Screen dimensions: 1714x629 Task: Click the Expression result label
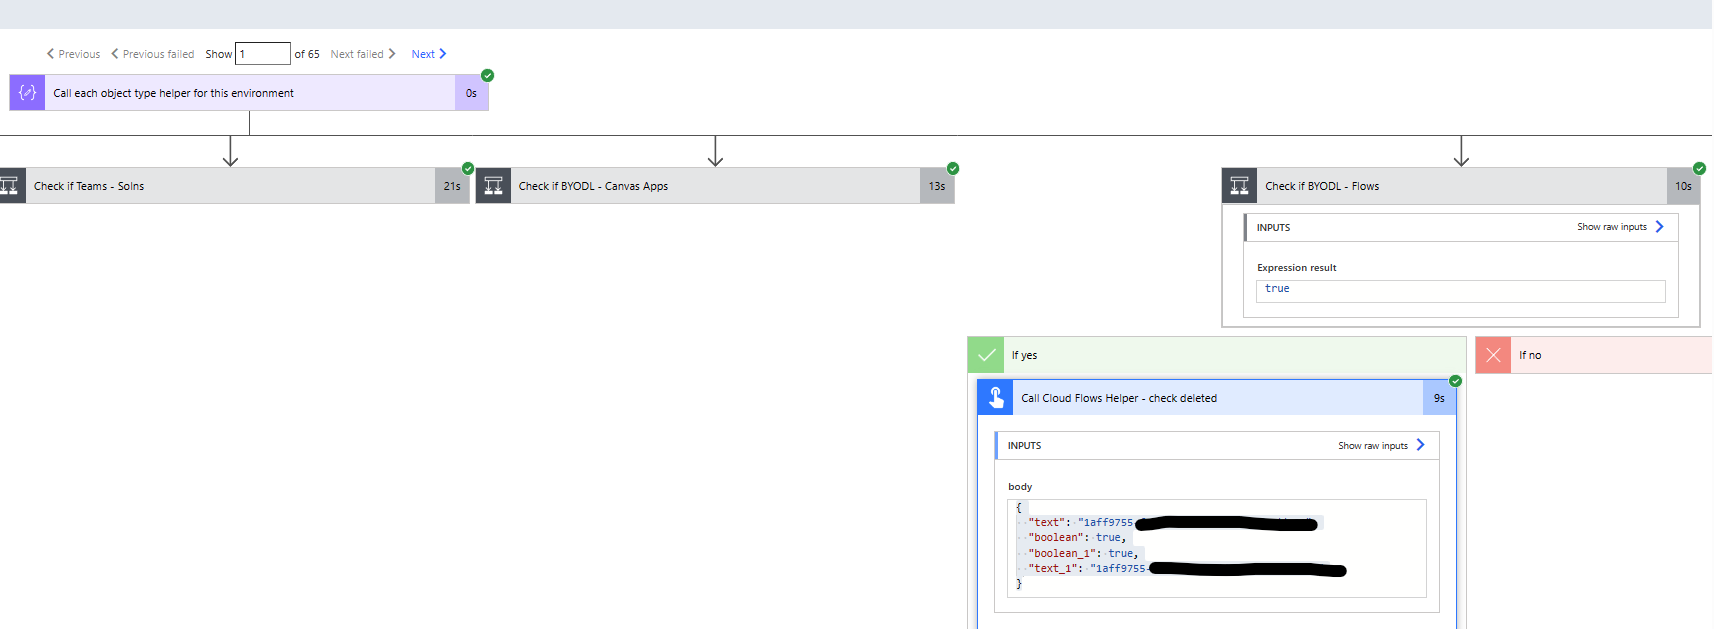click(x=1296, y=268)
